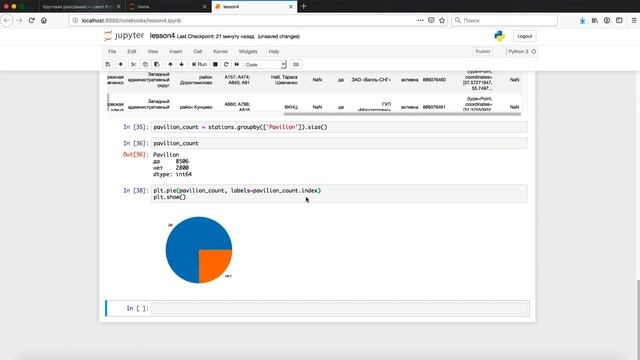Close the Home browser tab

[x=204, y=7]
